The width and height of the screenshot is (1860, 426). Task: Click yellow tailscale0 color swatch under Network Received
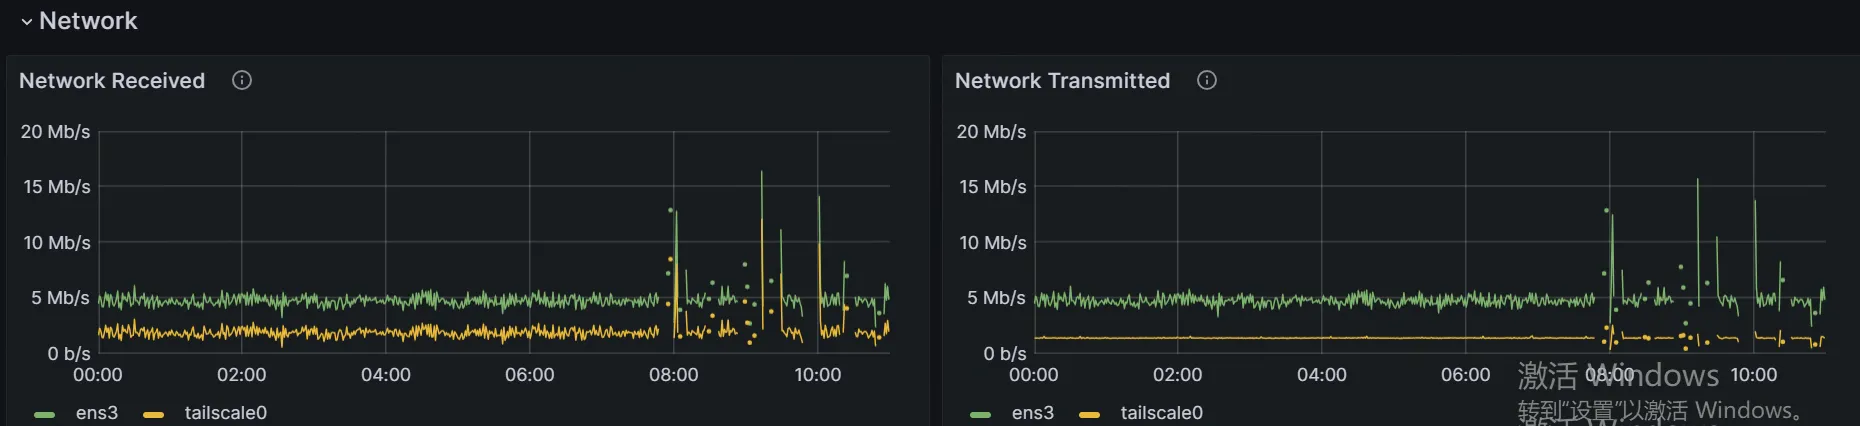tap(153, 414)
